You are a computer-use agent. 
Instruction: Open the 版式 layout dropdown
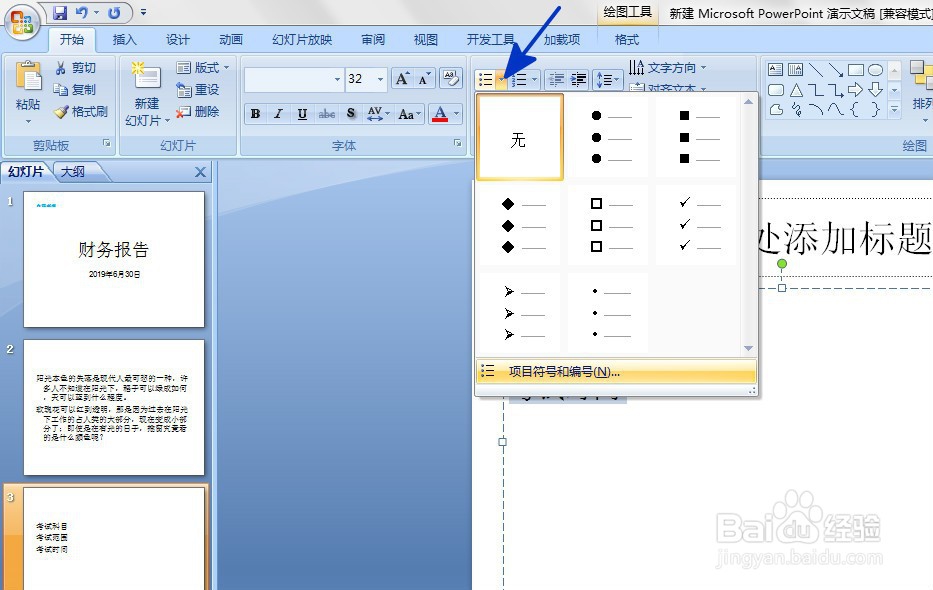[x=202, y=68]
